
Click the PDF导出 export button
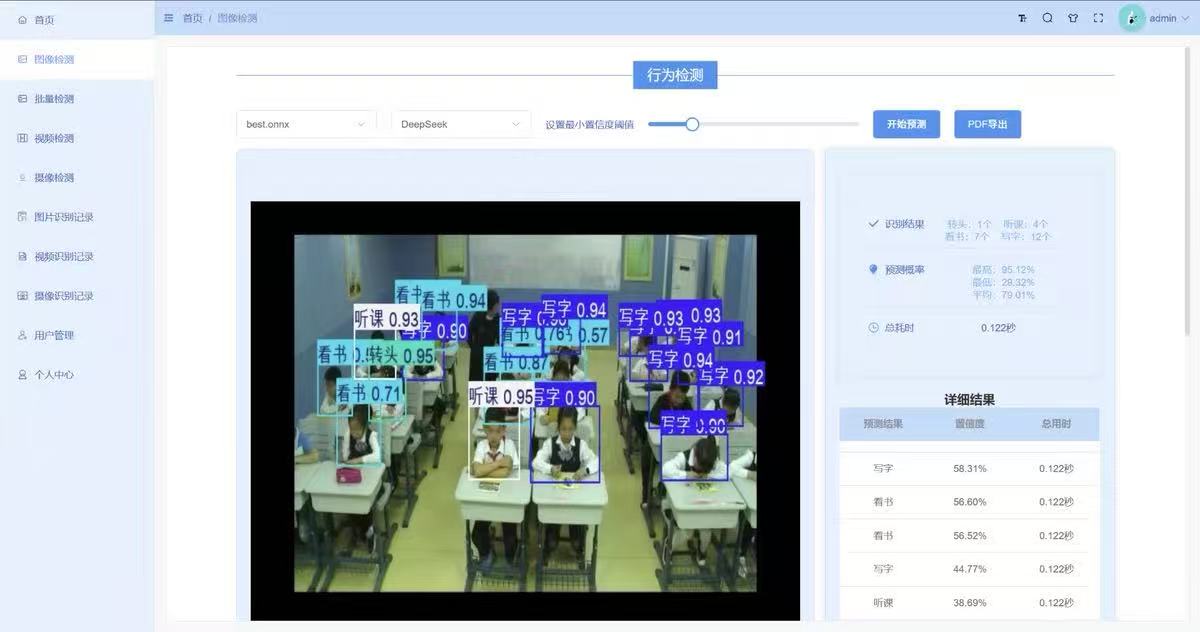click(987, 124)
